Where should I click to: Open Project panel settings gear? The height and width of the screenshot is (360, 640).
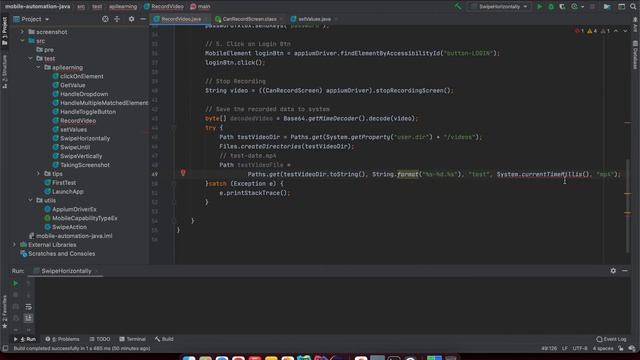pyautogui.click(x=131, y=19)
